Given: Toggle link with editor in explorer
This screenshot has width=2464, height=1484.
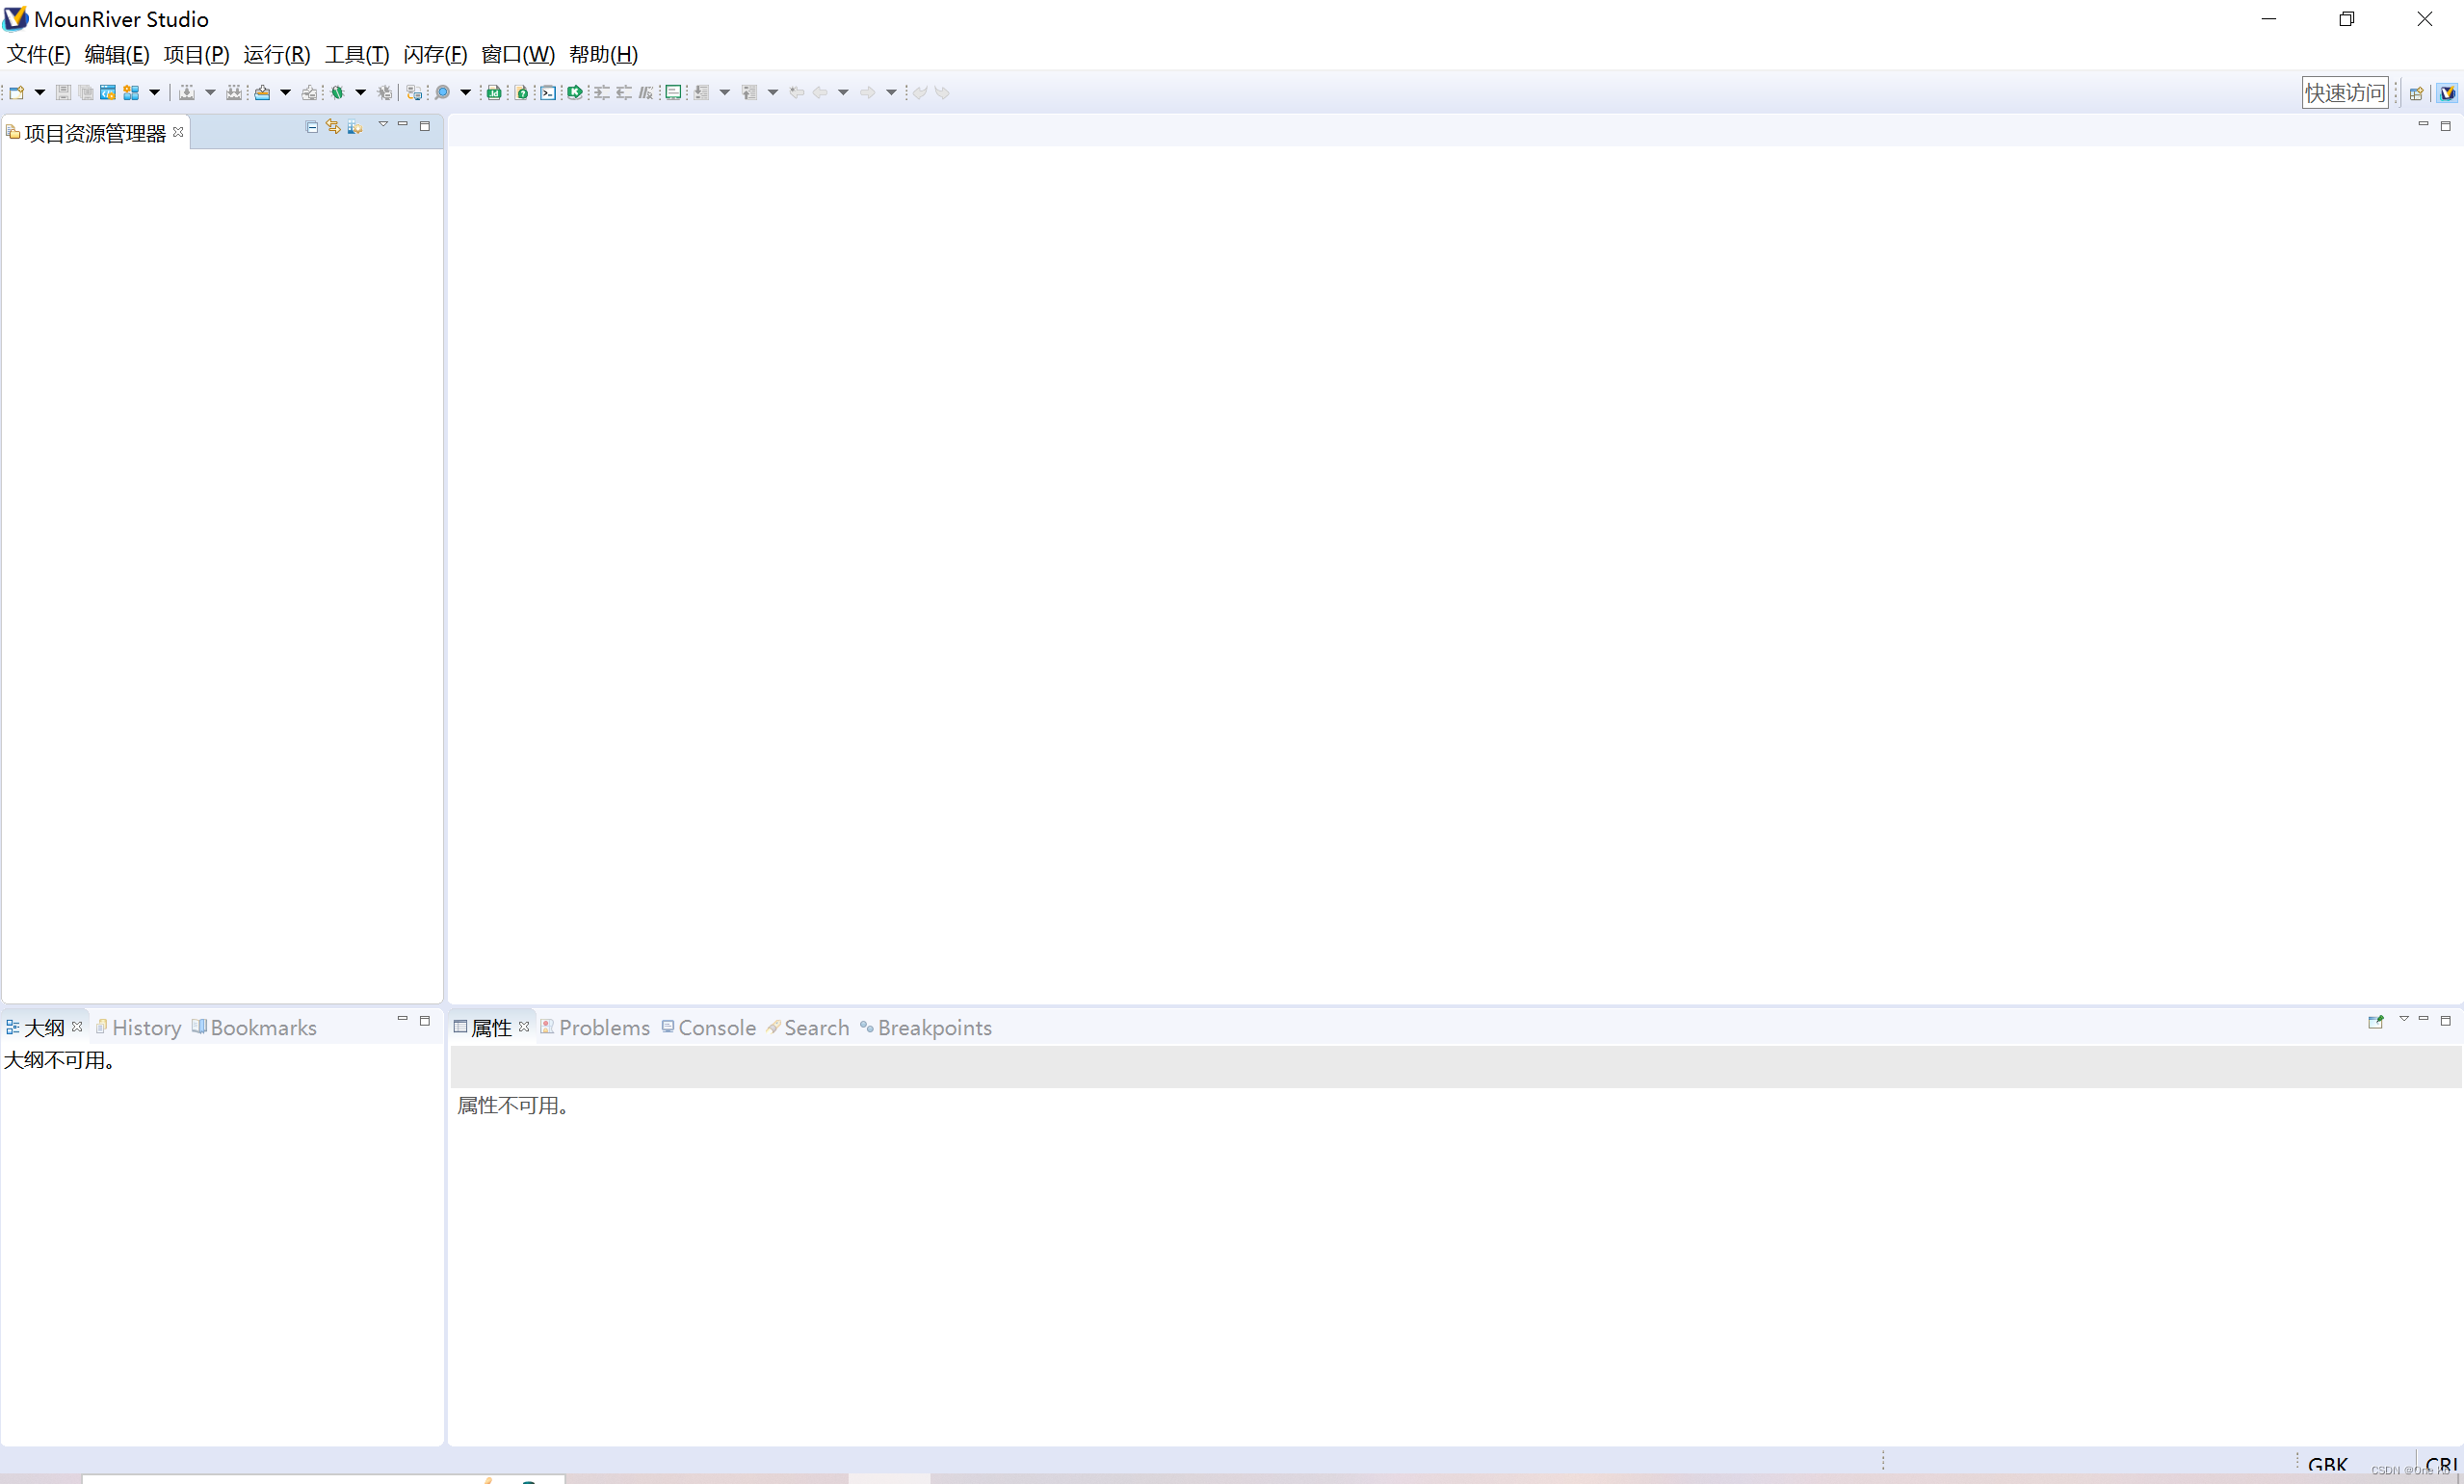Looking at the screenshot, I should click(x=333, y=127).
